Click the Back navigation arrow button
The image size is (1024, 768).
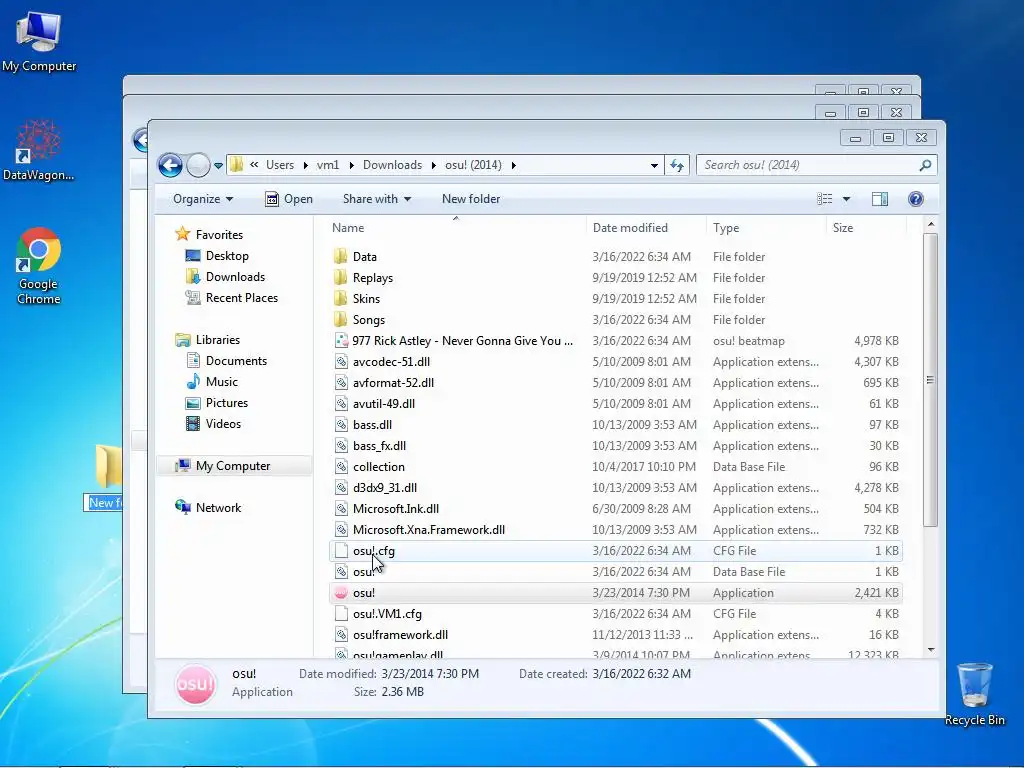(170, 165)
